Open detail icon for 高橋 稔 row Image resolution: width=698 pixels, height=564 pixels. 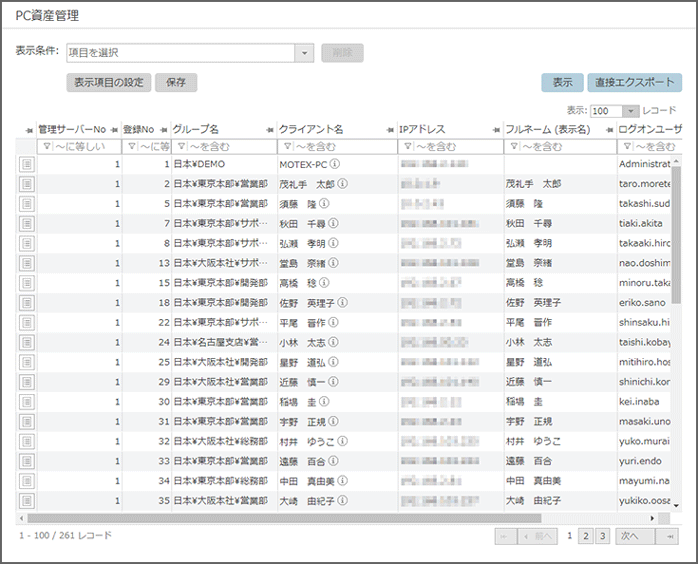coord(27,283)
